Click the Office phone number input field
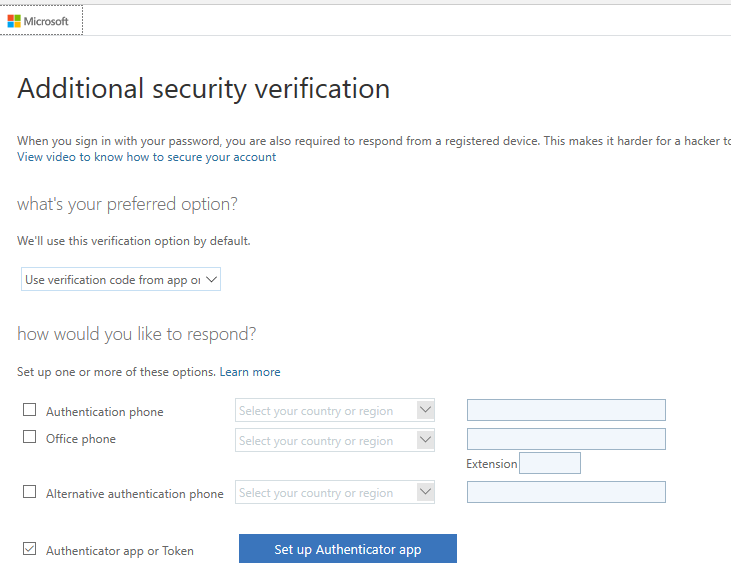 [x=566, y=439]
